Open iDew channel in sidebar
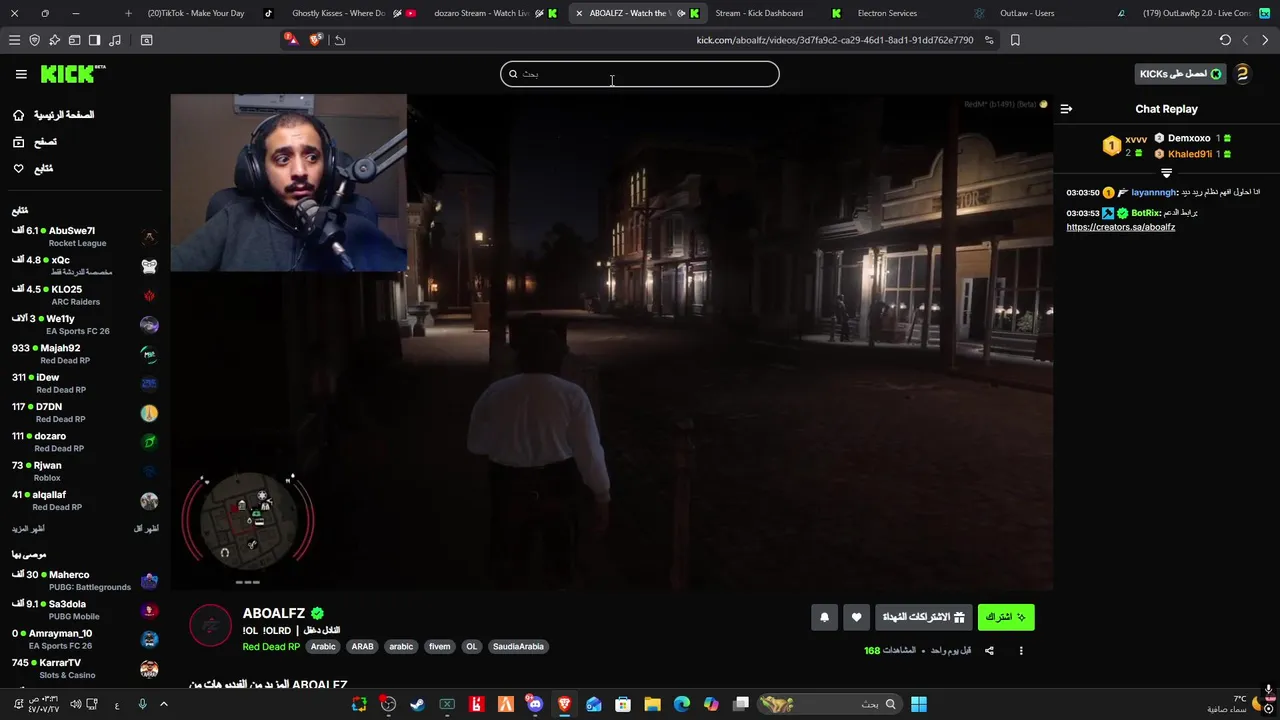This screenshot has height=720, width=1280. [84, 383]
